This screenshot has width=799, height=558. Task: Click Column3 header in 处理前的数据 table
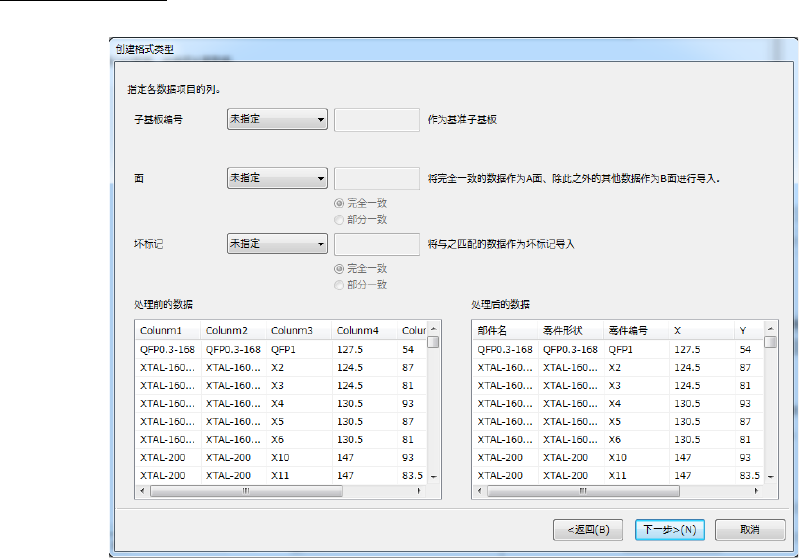[299, 330]
